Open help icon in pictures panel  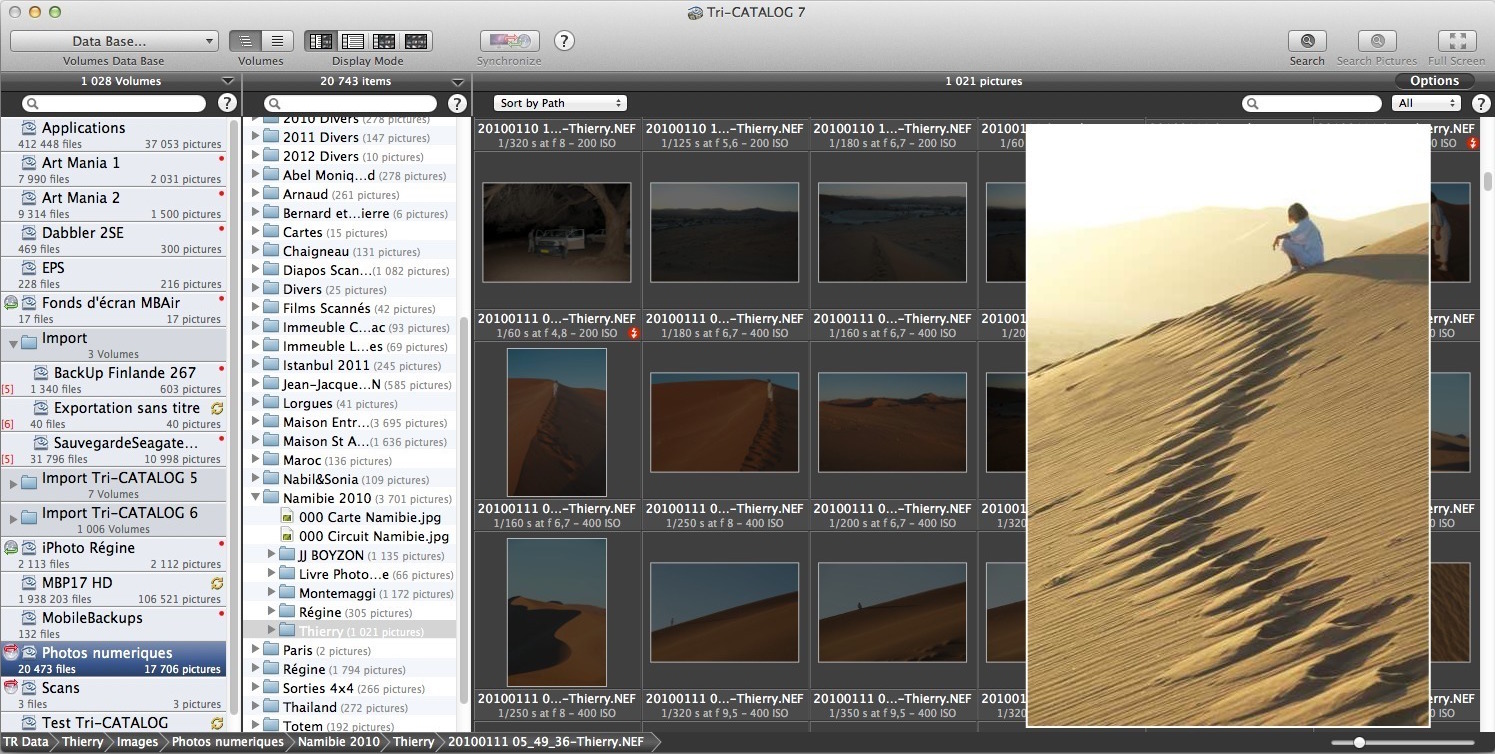point(1481,103)
